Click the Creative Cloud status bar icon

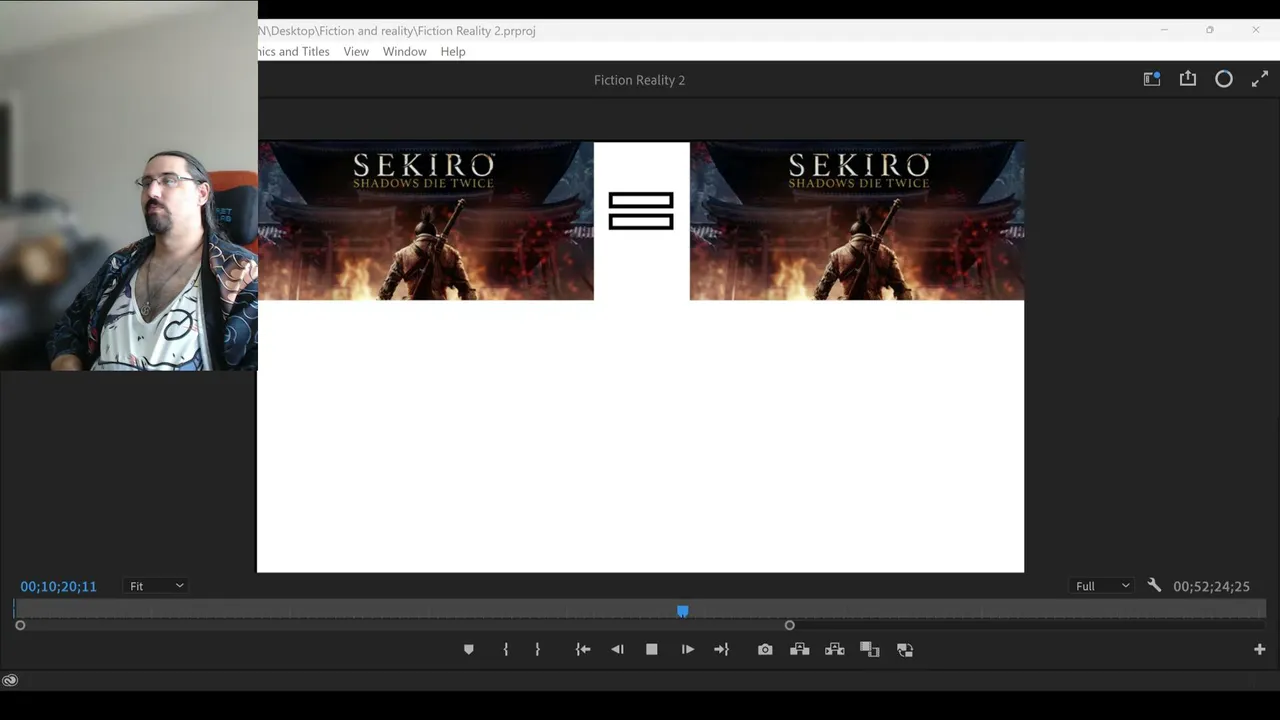click(10, 681)
